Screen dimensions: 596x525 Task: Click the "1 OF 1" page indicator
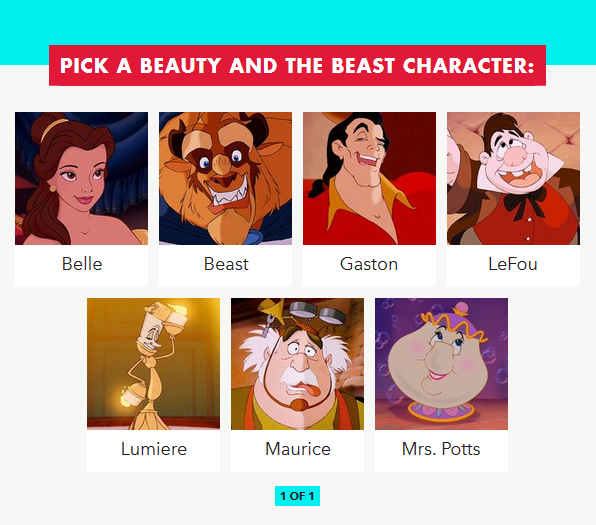tap(298, 496)
